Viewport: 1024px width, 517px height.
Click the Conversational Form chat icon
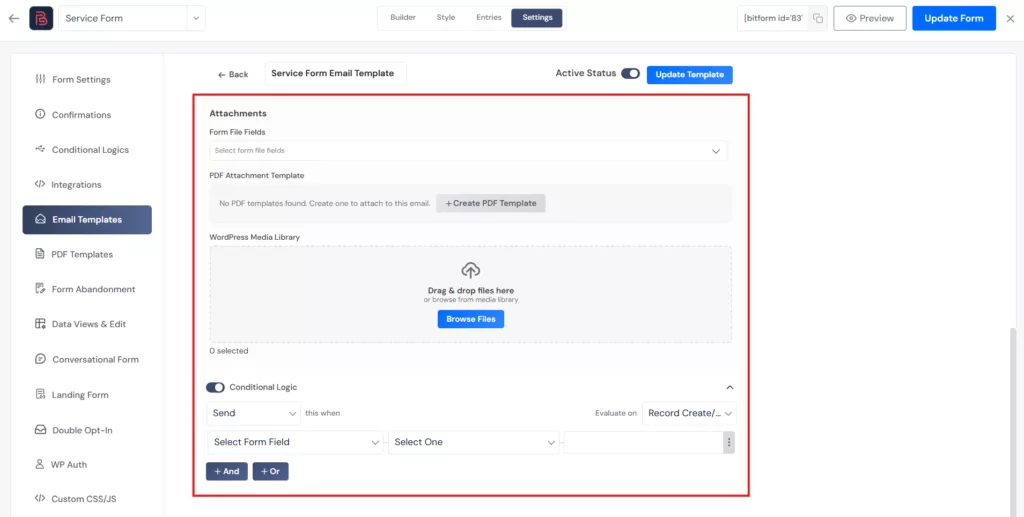[x=40, y=359]
